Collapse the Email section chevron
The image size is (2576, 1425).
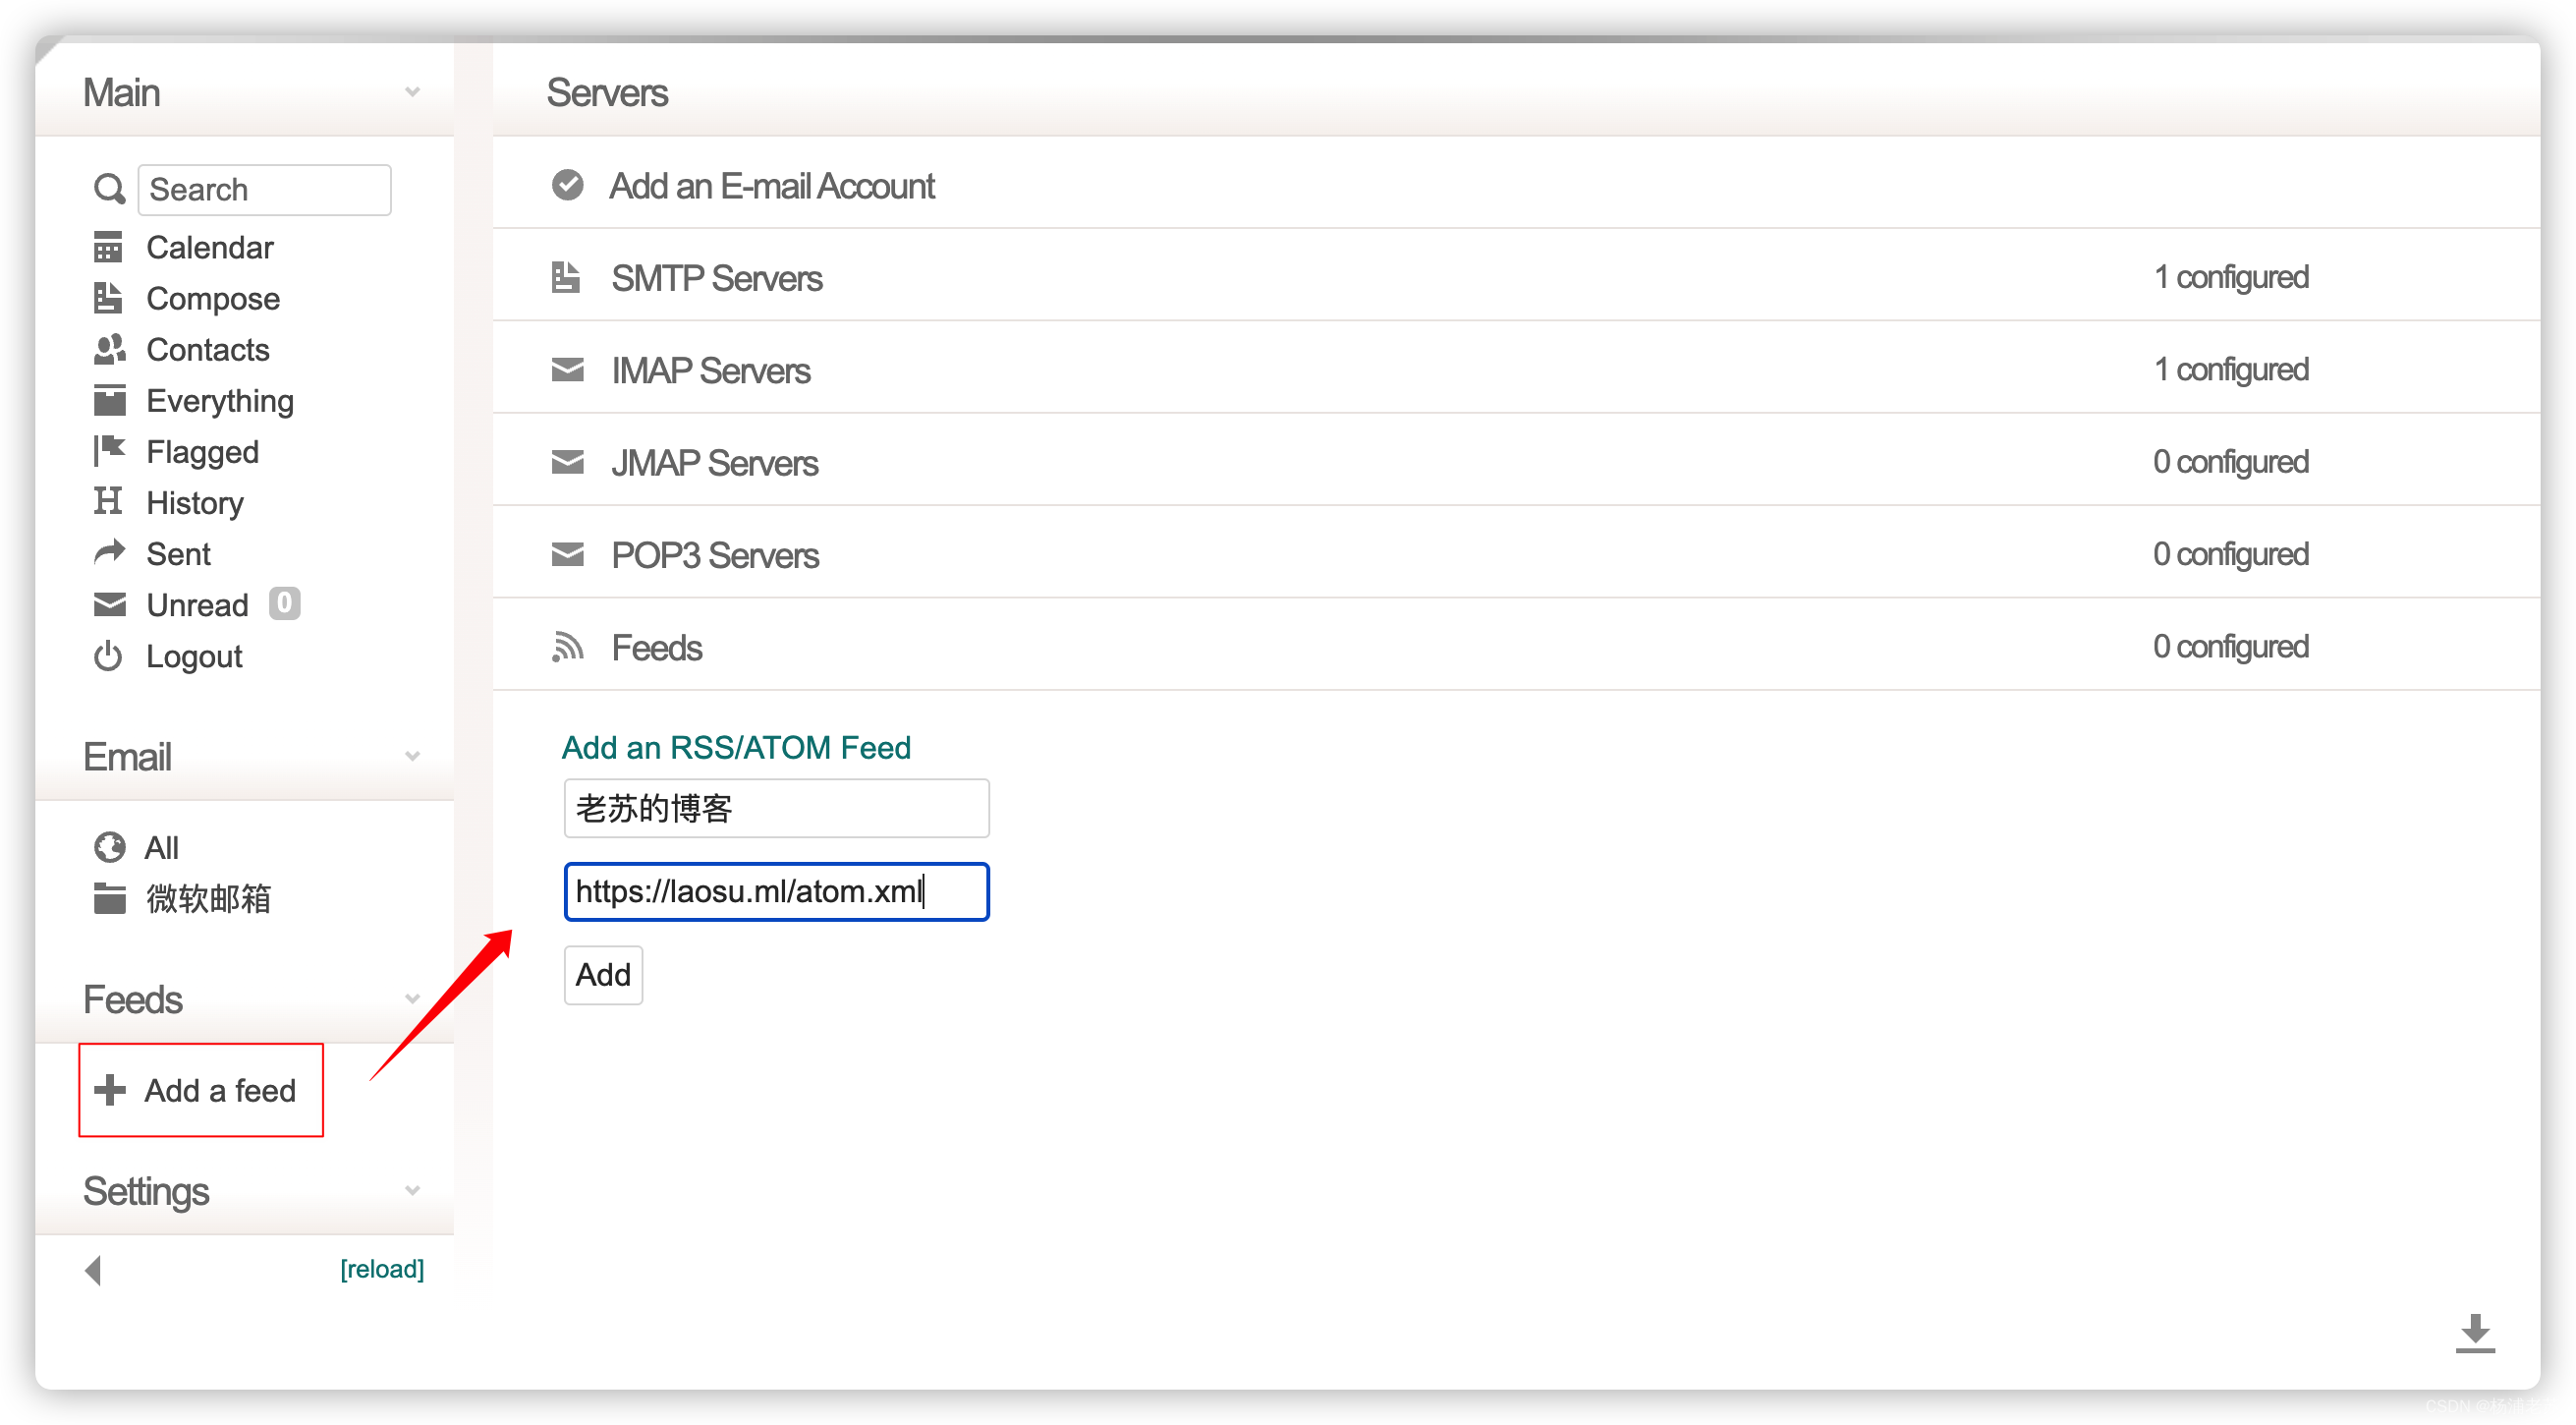coord(412,756)
